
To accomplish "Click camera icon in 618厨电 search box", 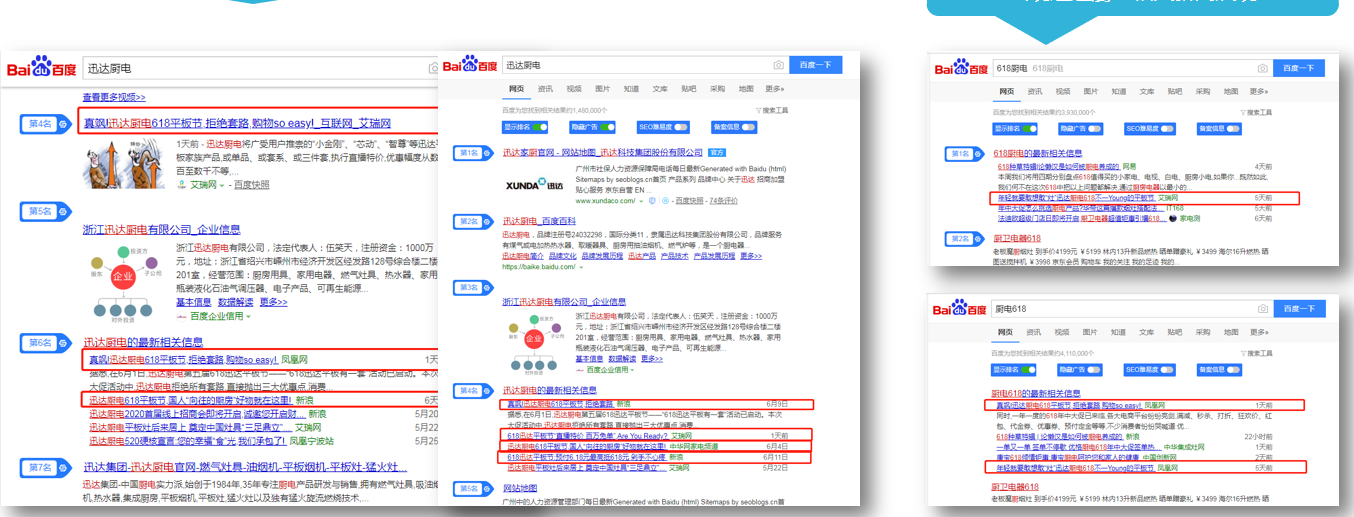I will (1262, 68).
